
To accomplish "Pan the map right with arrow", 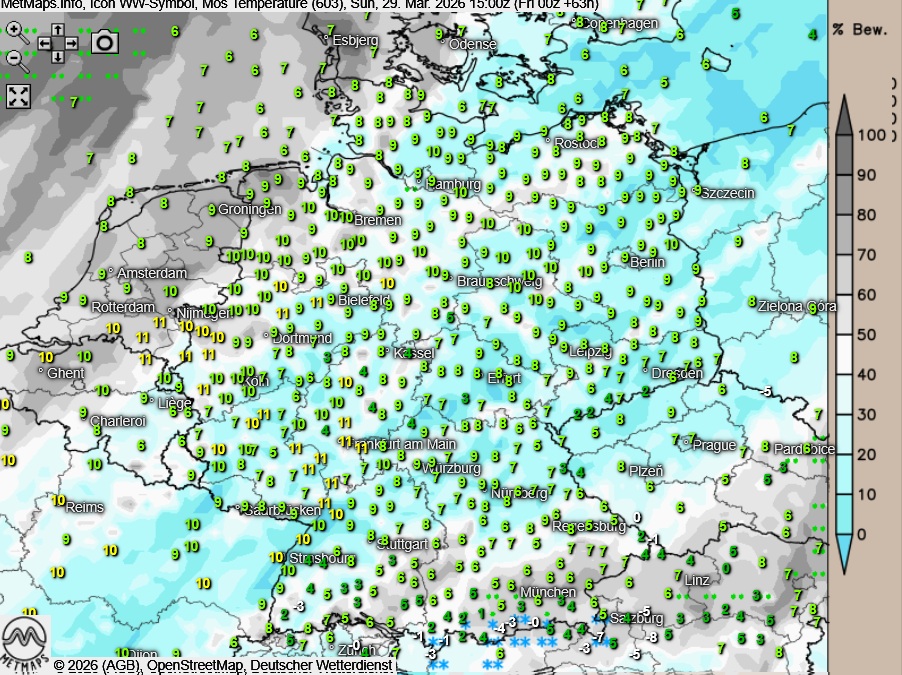I will [72, 43].
